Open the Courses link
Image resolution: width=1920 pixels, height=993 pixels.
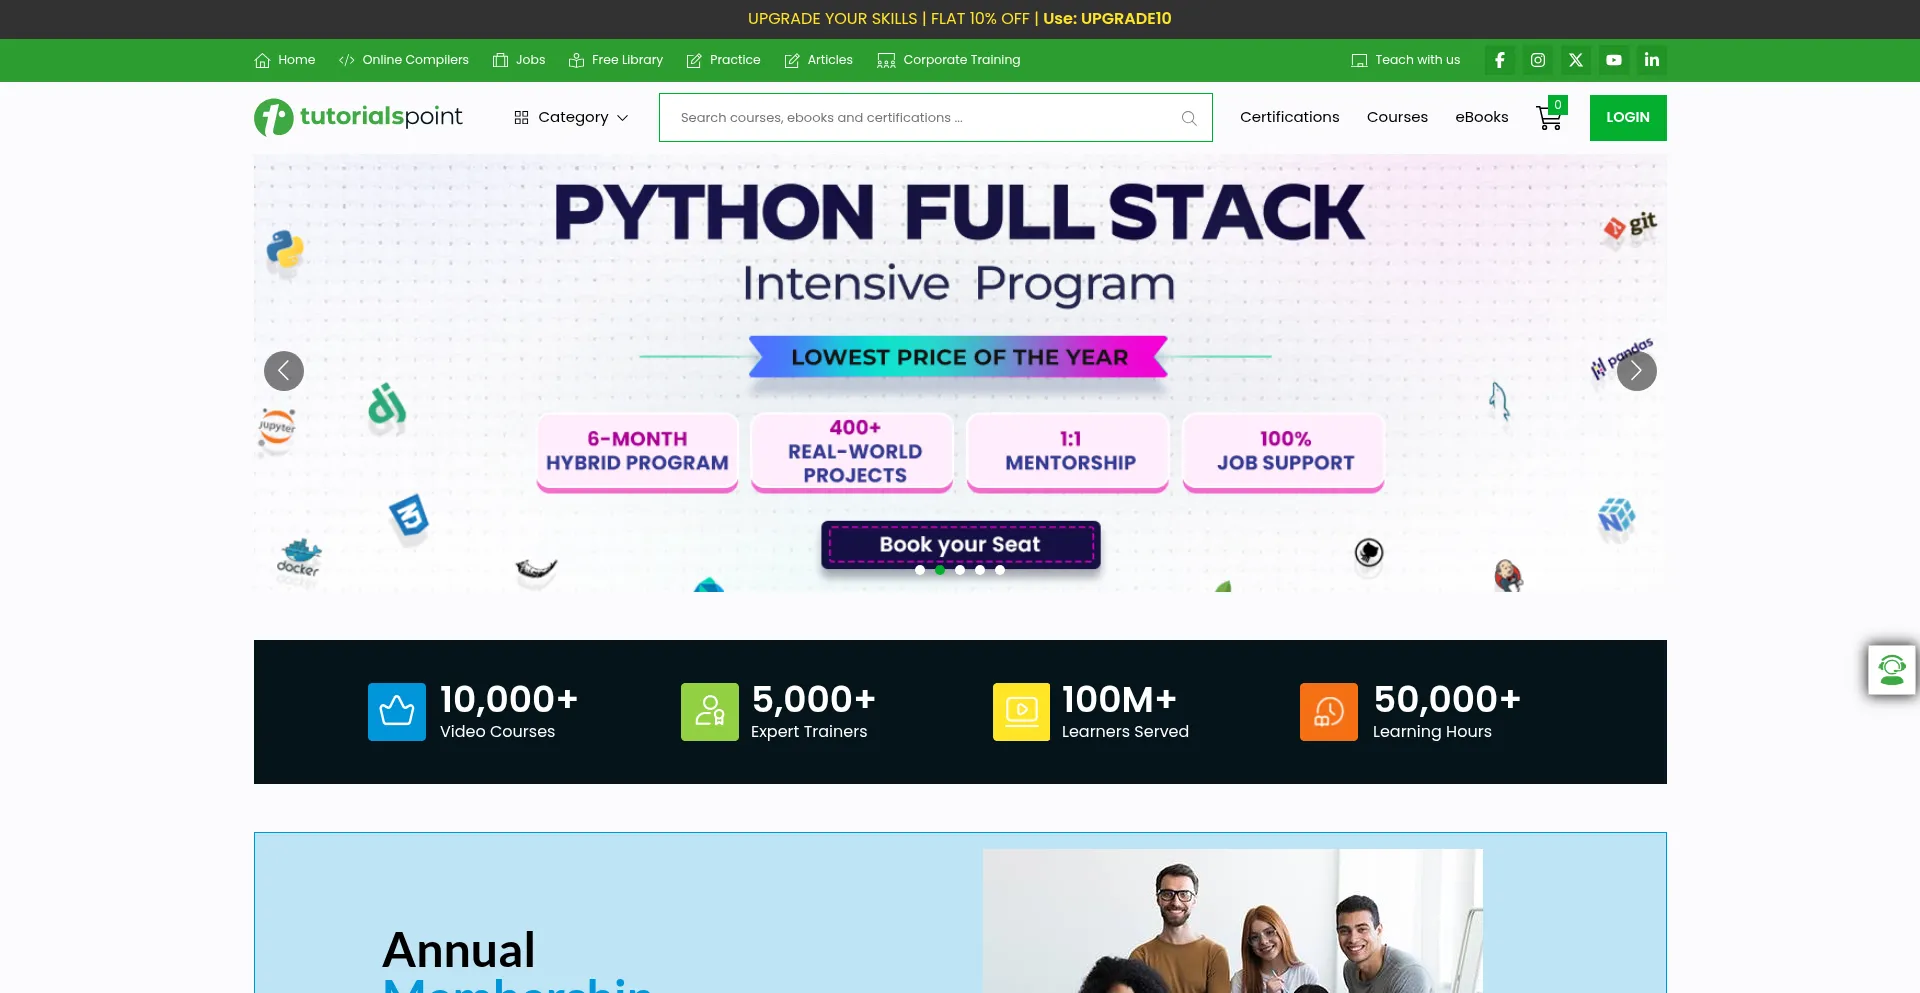point(1397,117)
